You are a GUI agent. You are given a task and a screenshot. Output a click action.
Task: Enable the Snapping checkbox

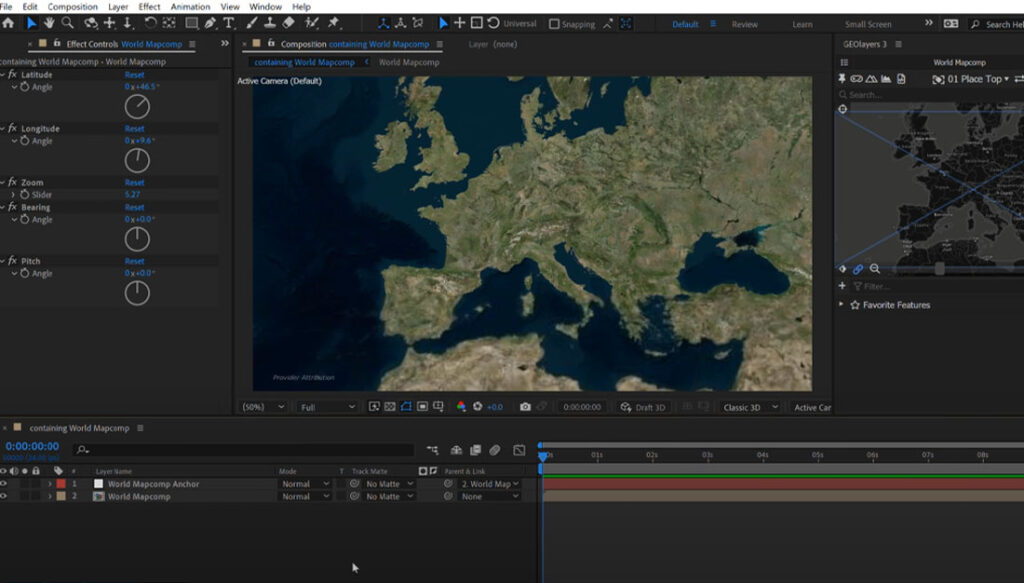[x=554, y=24]
